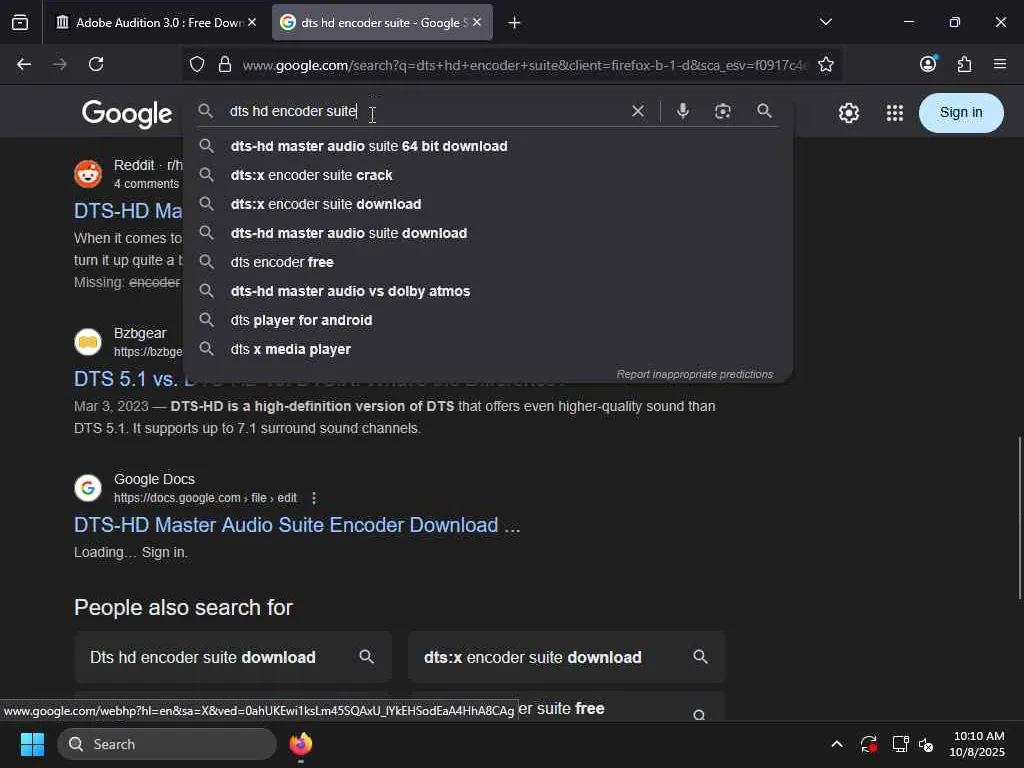Open Google apps grid

(x=895, y=113)
